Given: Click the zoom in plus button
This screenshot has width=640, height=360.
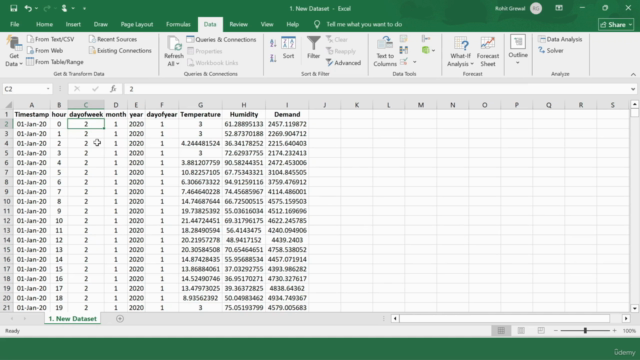Looking at the screenshot, I should (x=614, y=331).
